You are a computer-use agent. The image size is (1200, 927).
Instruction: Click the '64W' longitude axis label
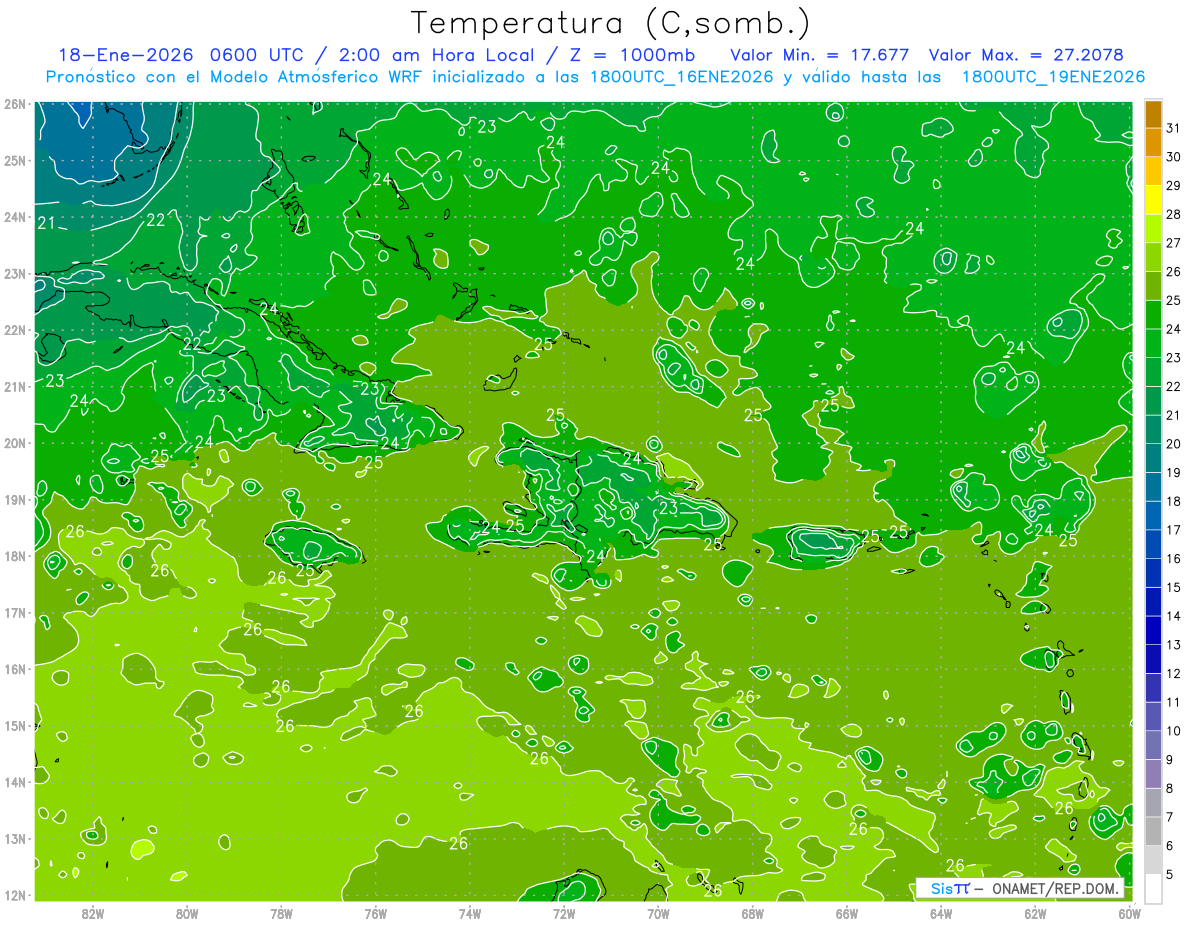(941, 913)
